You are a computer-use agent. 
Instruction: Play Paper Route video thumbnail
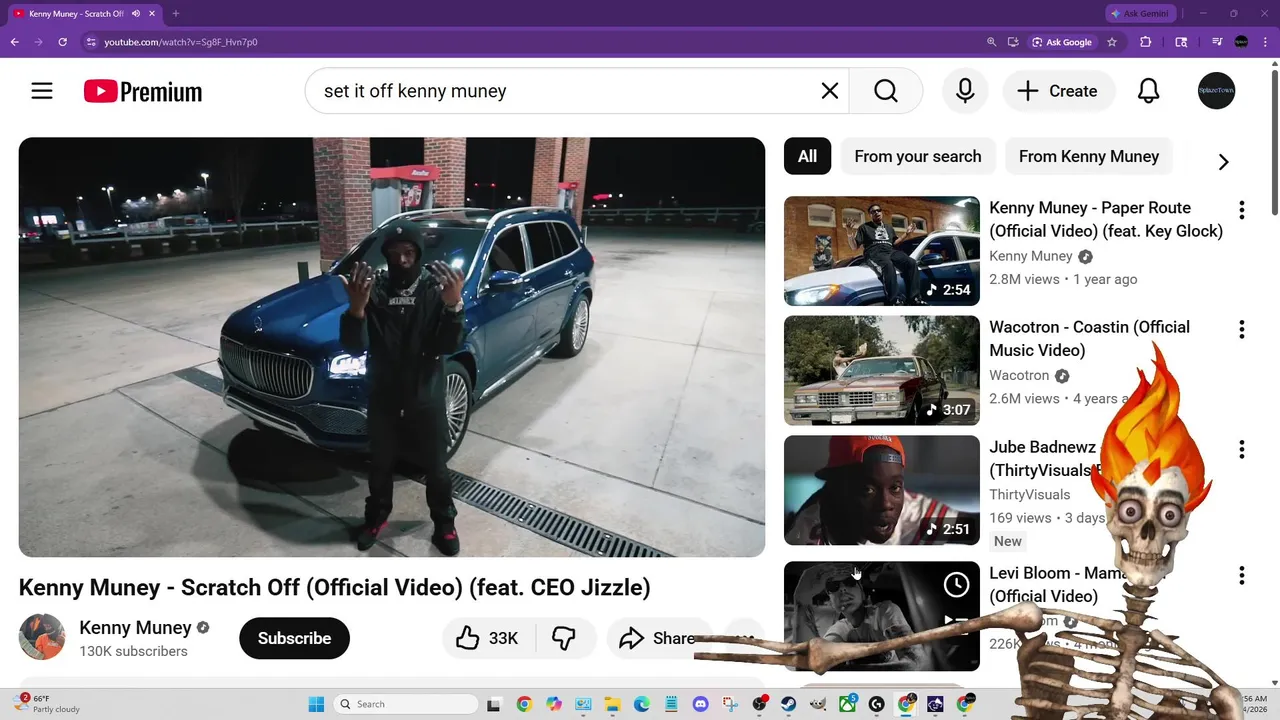[881, 251]
